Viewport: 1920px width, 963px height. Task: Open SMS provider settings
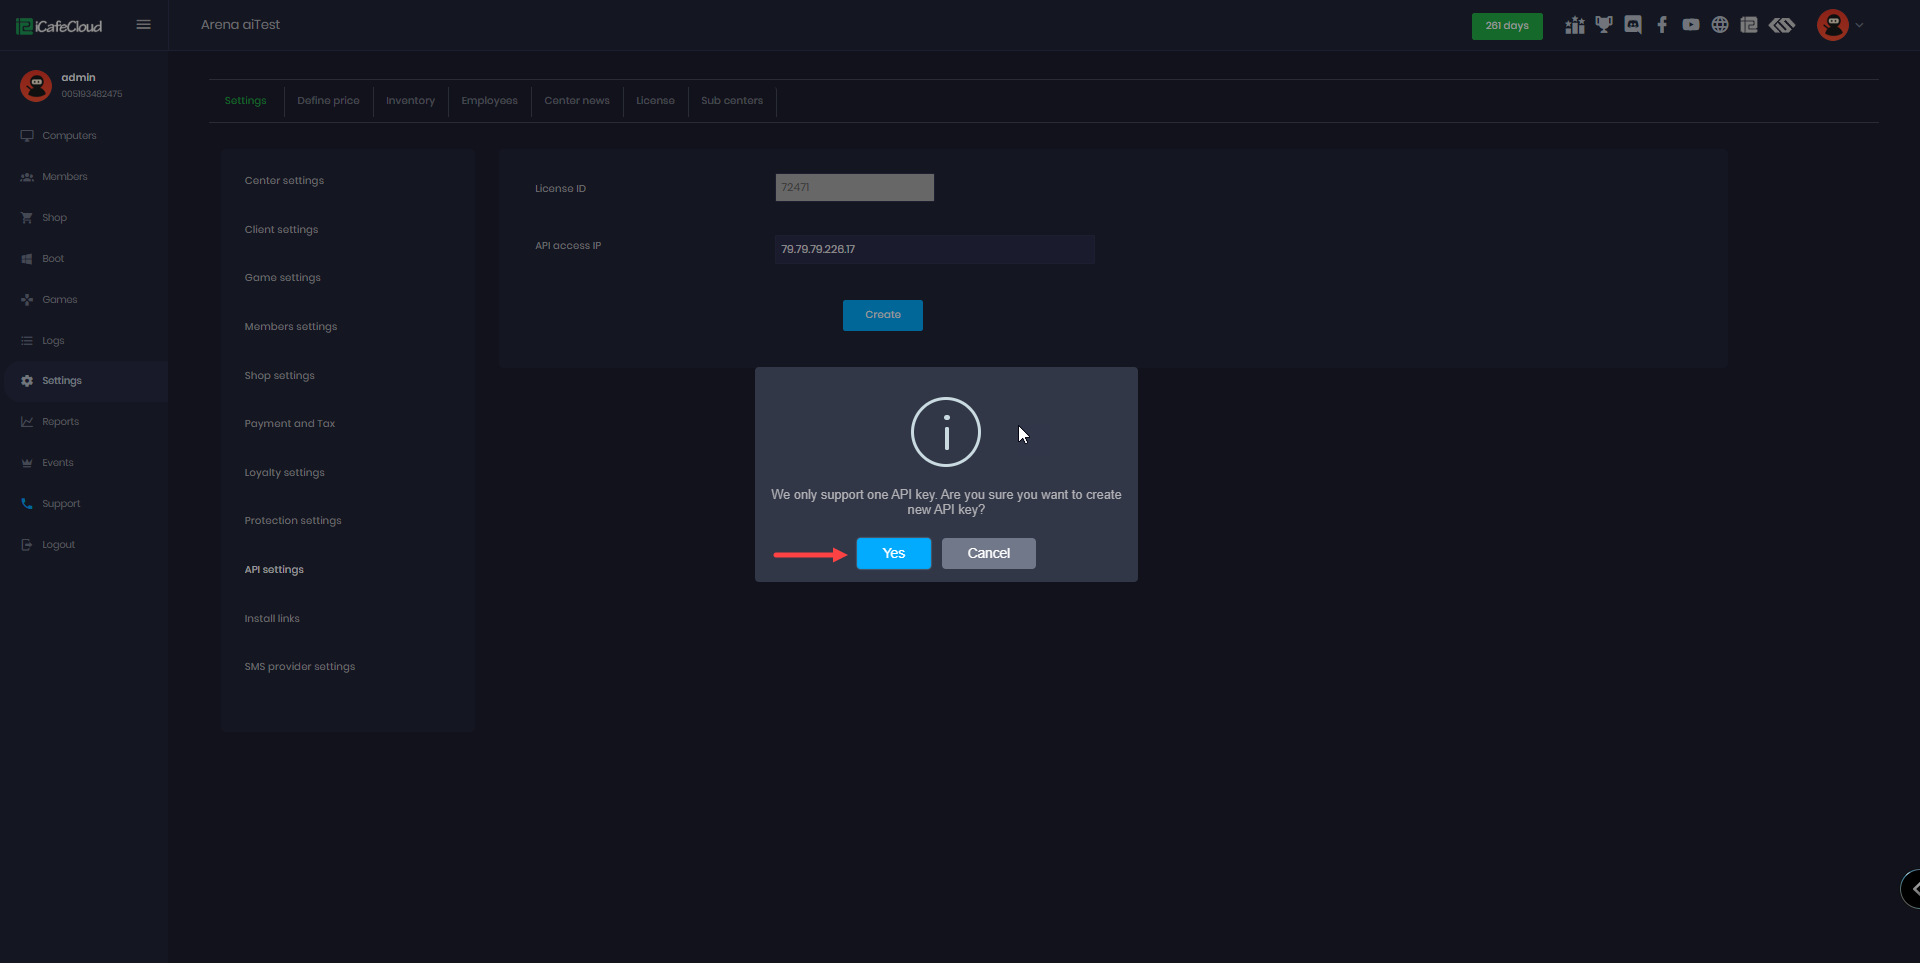(300, 667)
